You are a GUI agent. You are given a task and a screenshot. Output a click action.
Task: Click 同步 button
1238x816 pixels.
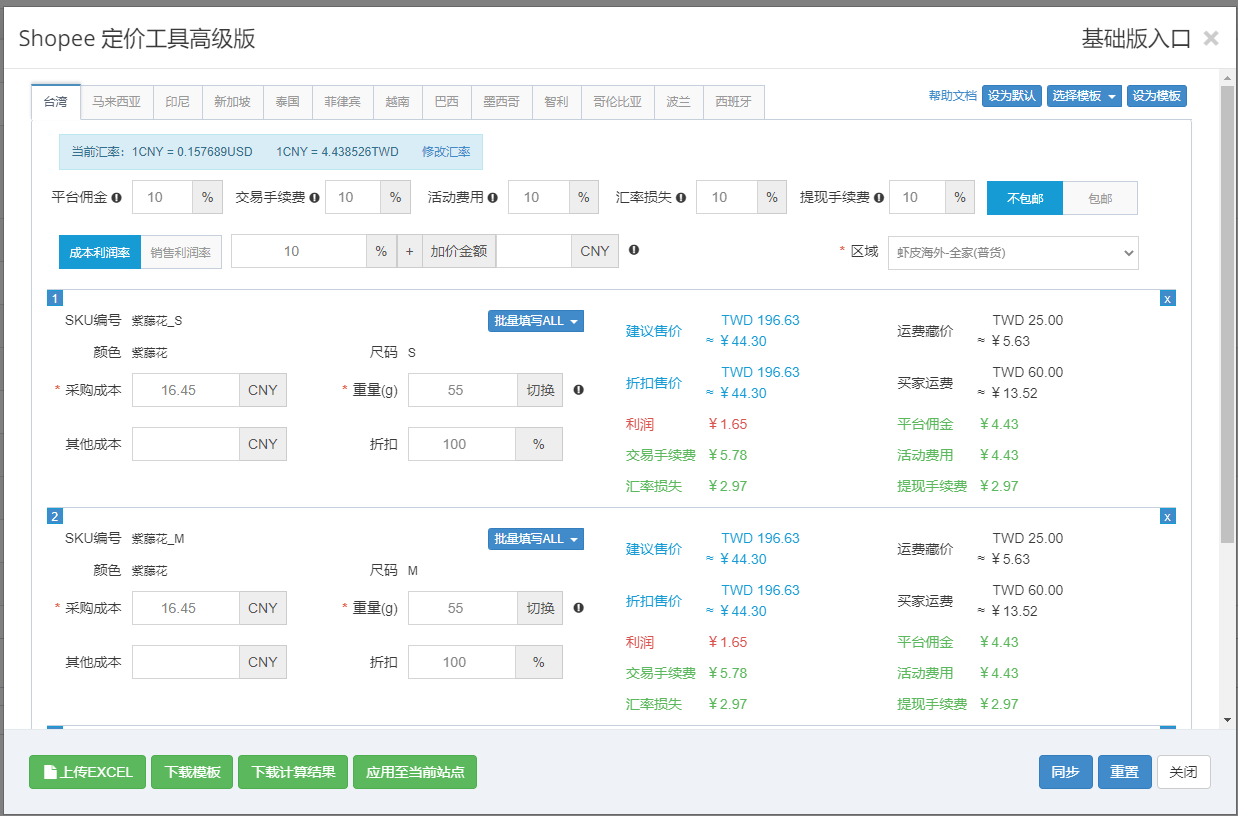pos(1066,772)
